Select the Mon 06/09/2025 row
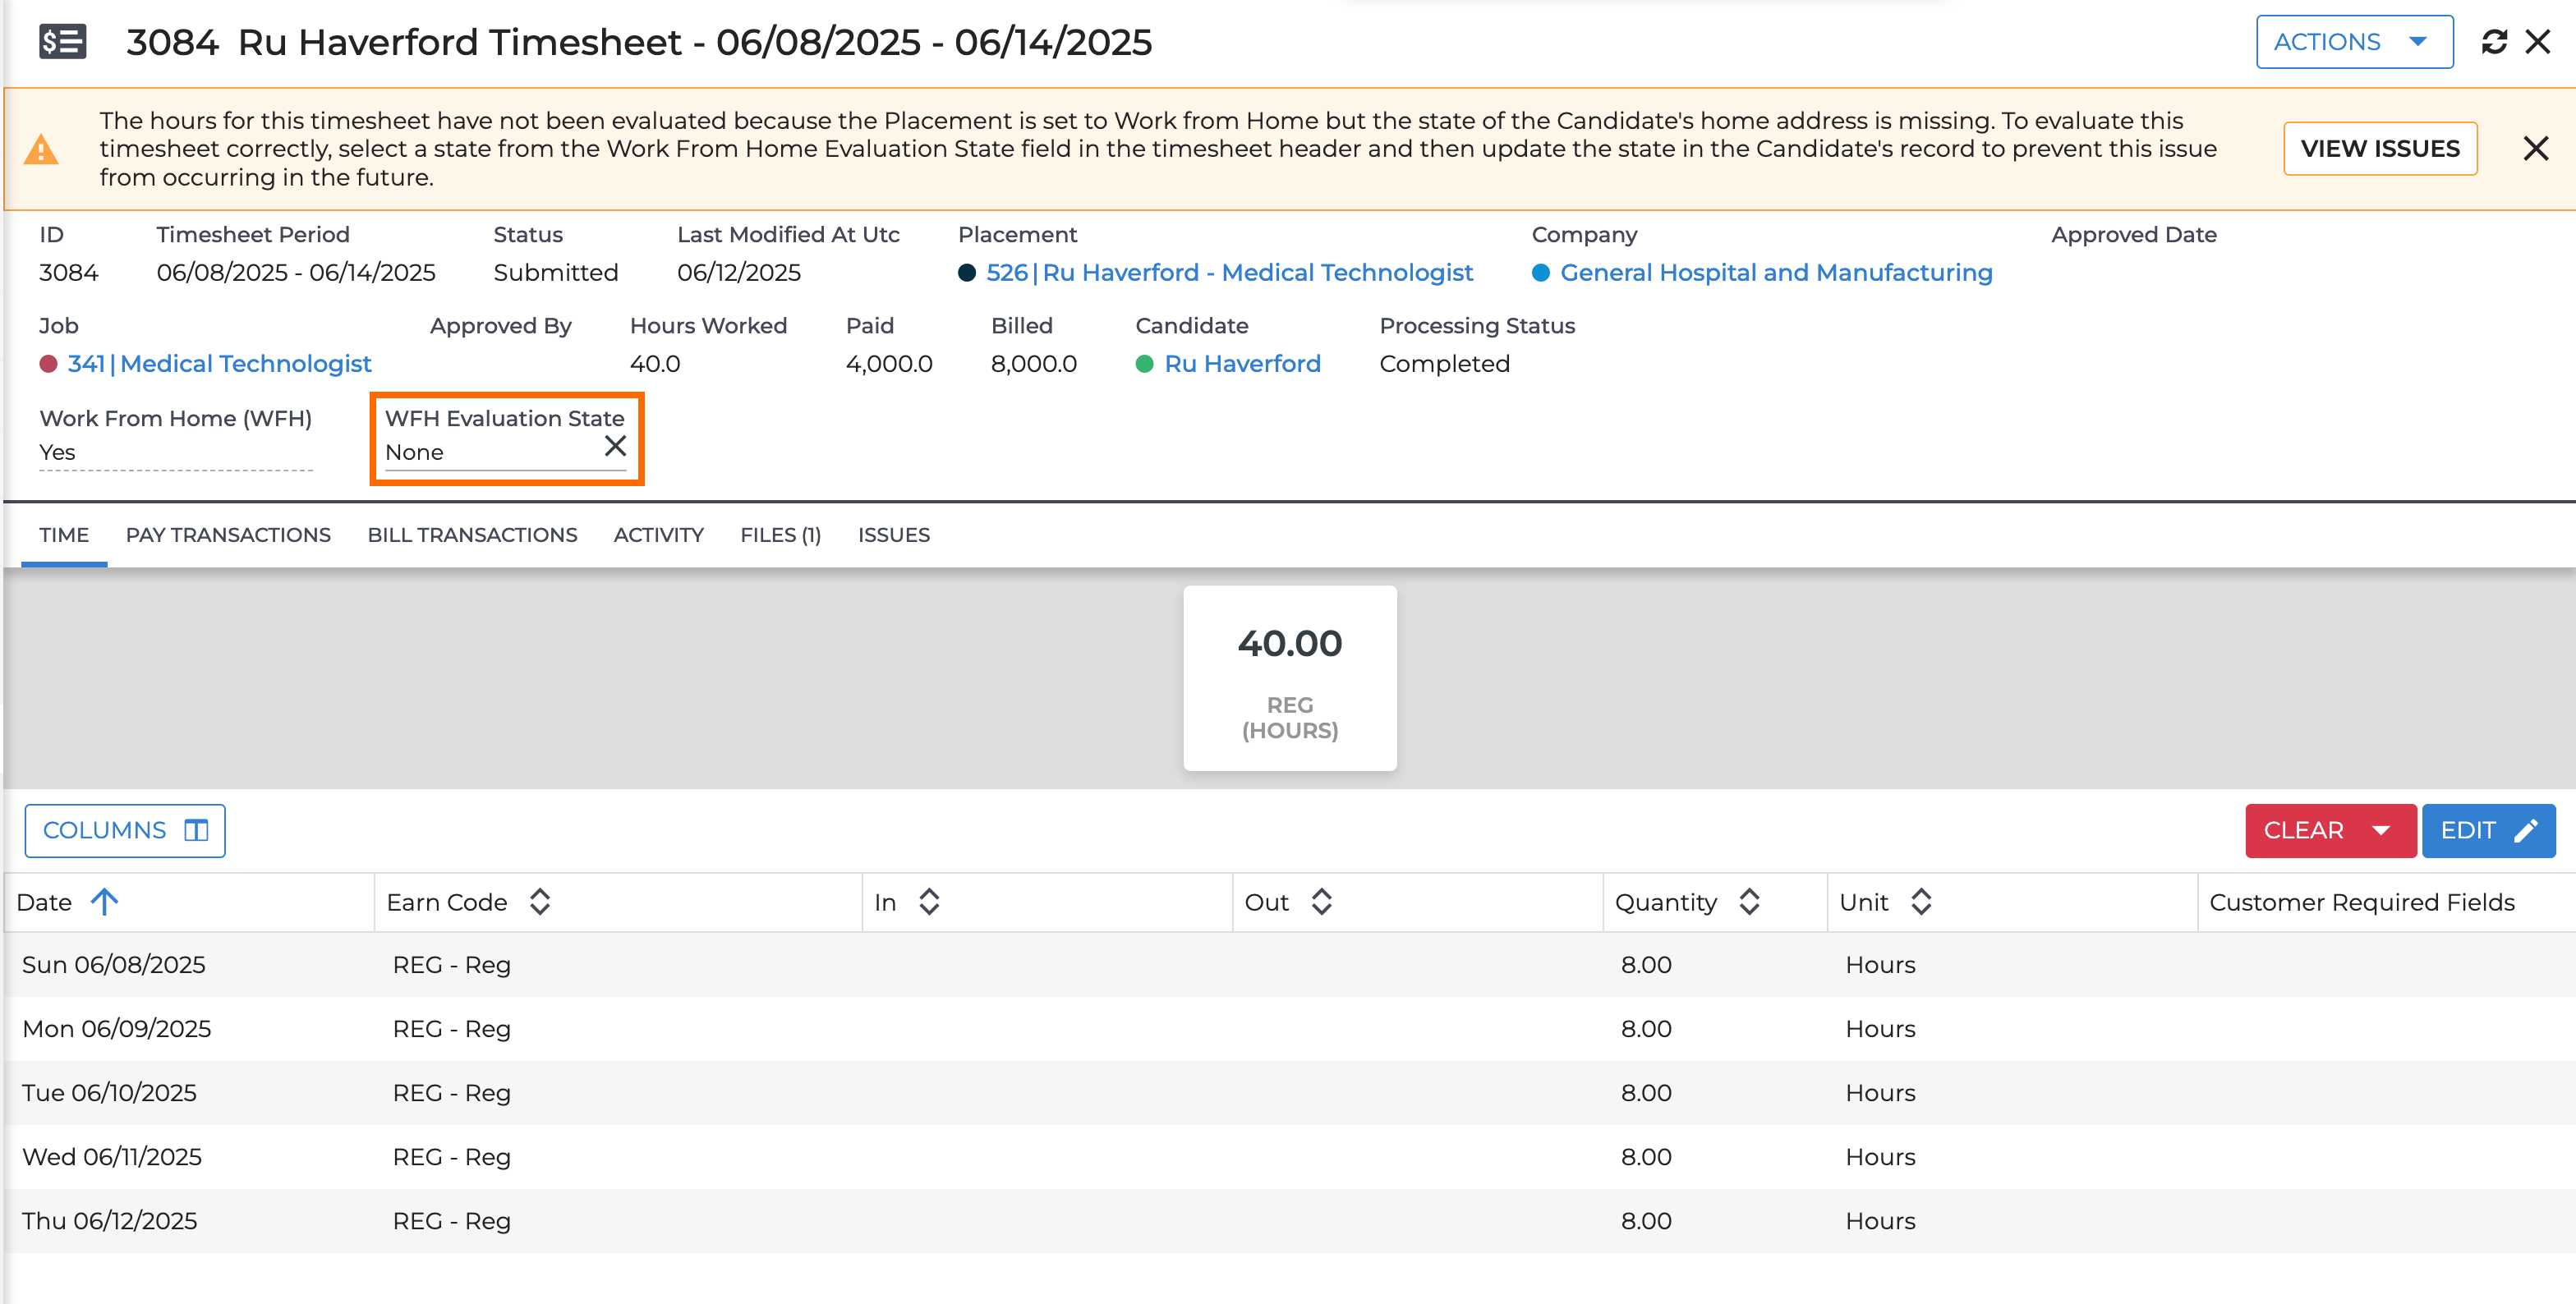Screen dimensions: 2576x1304 [x=1290, y=1029]
